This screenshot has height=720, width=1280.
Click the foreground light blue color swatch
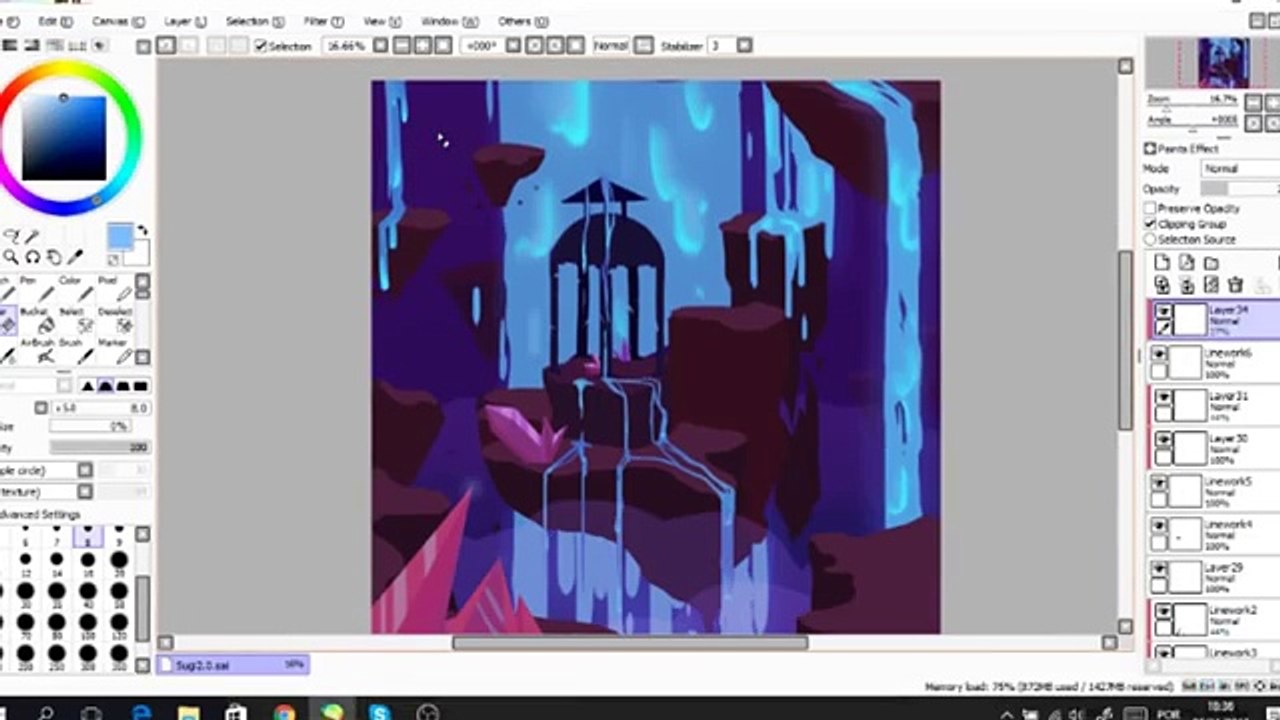tap(119, 236)
